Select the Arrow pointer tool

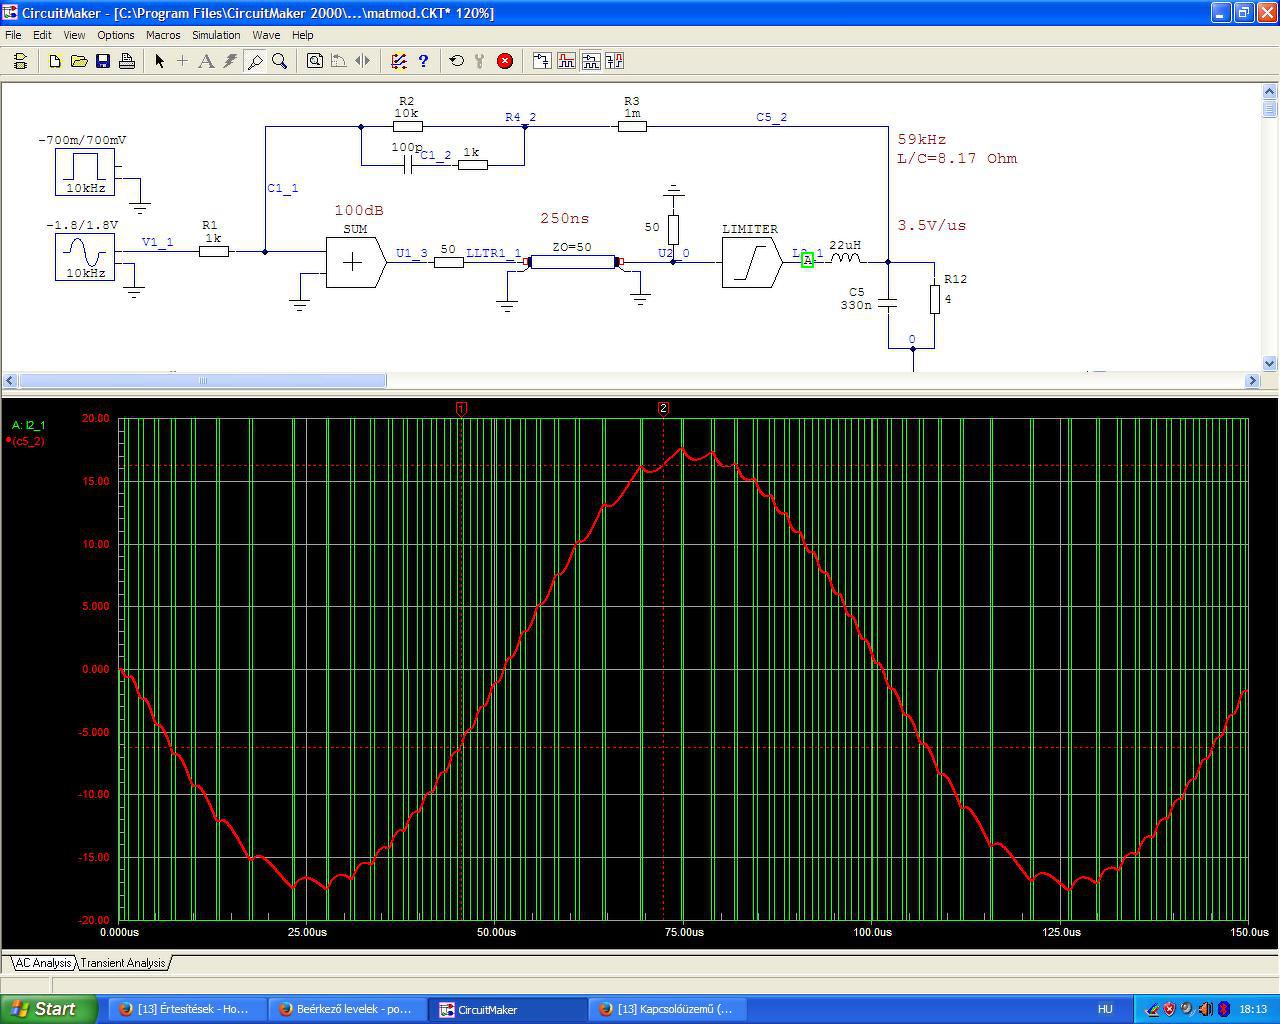159,61
